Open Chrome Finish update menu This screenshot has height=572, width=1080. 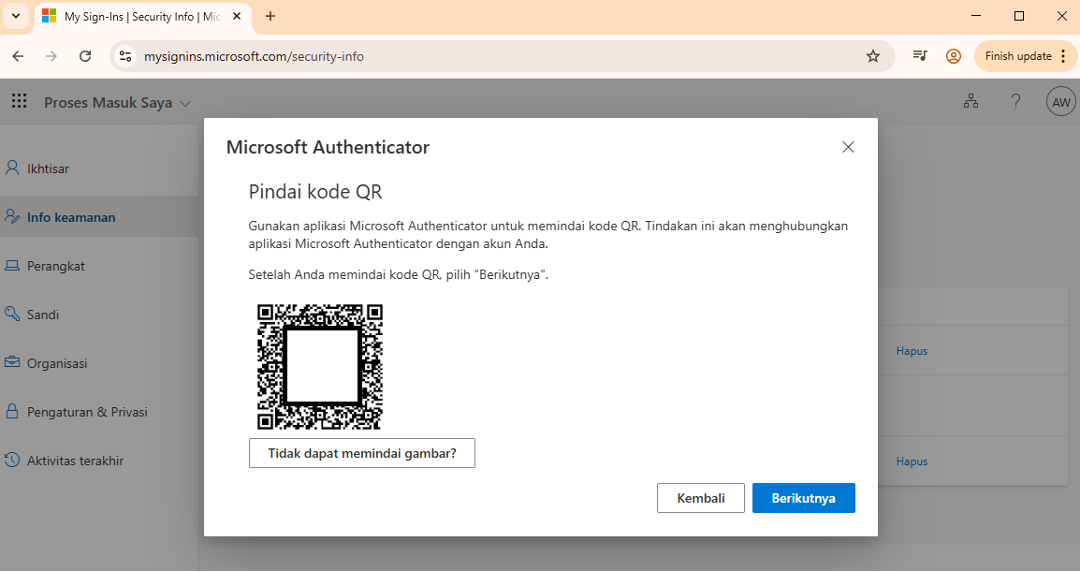point(1026,56)
